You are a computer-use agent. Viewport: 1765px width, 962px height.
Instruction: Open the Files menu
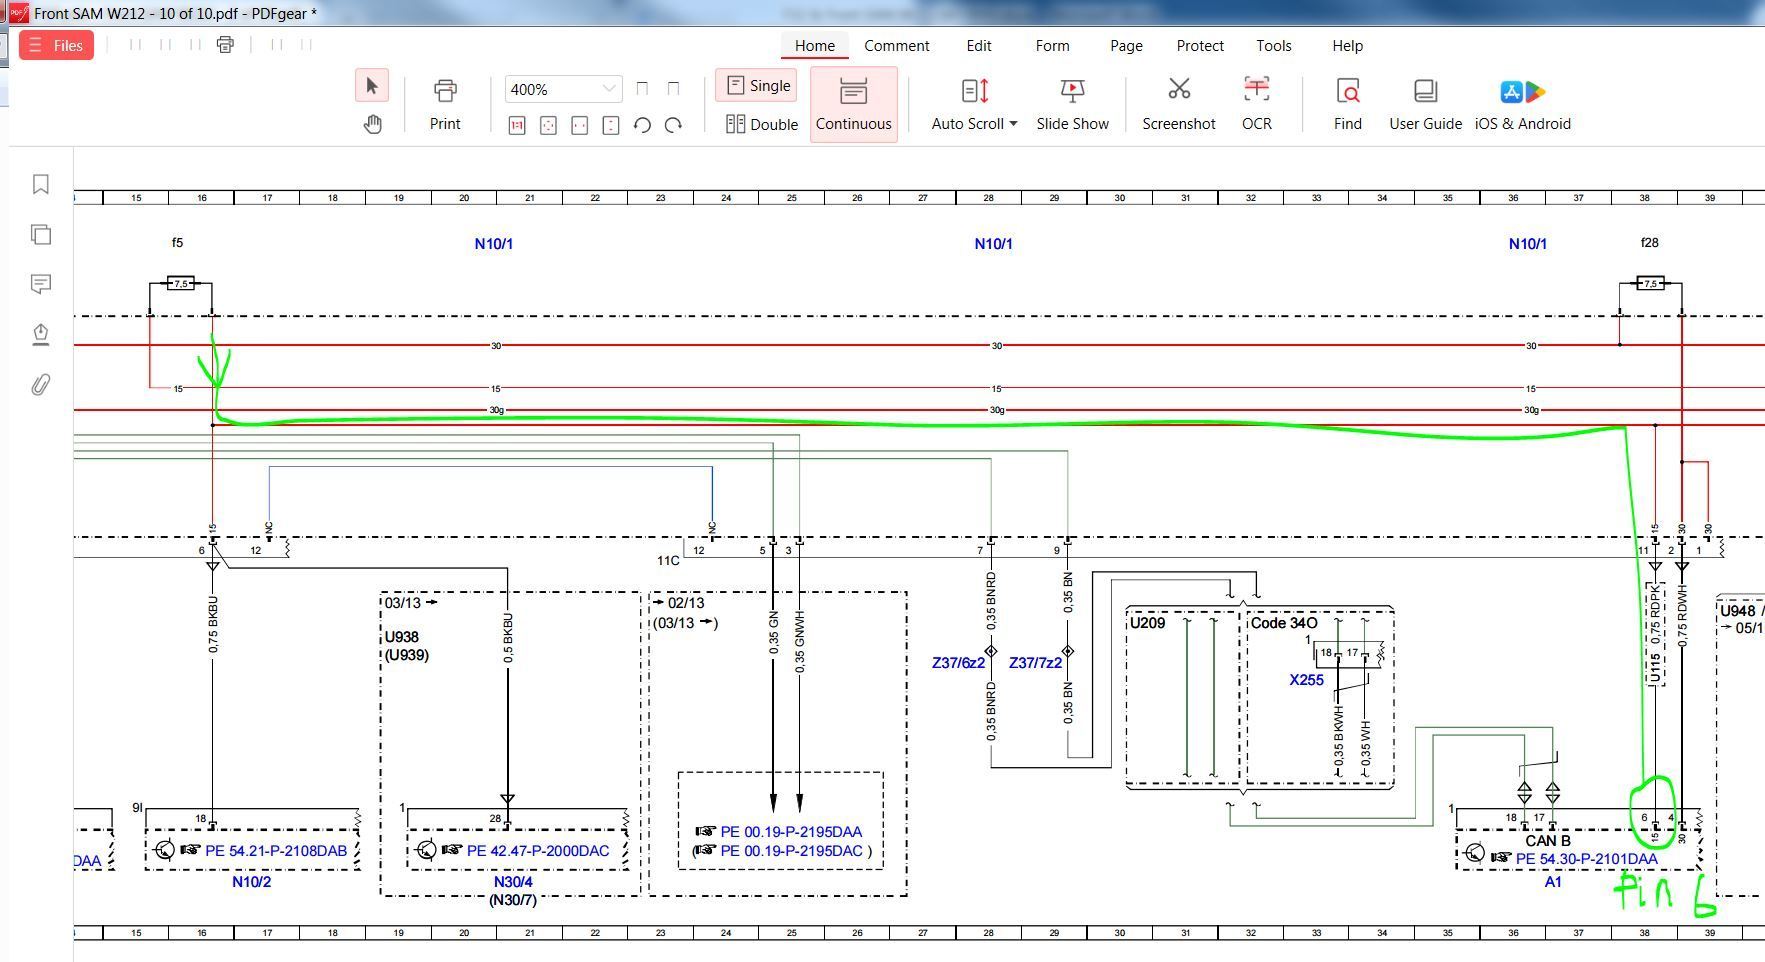point(56,45)
